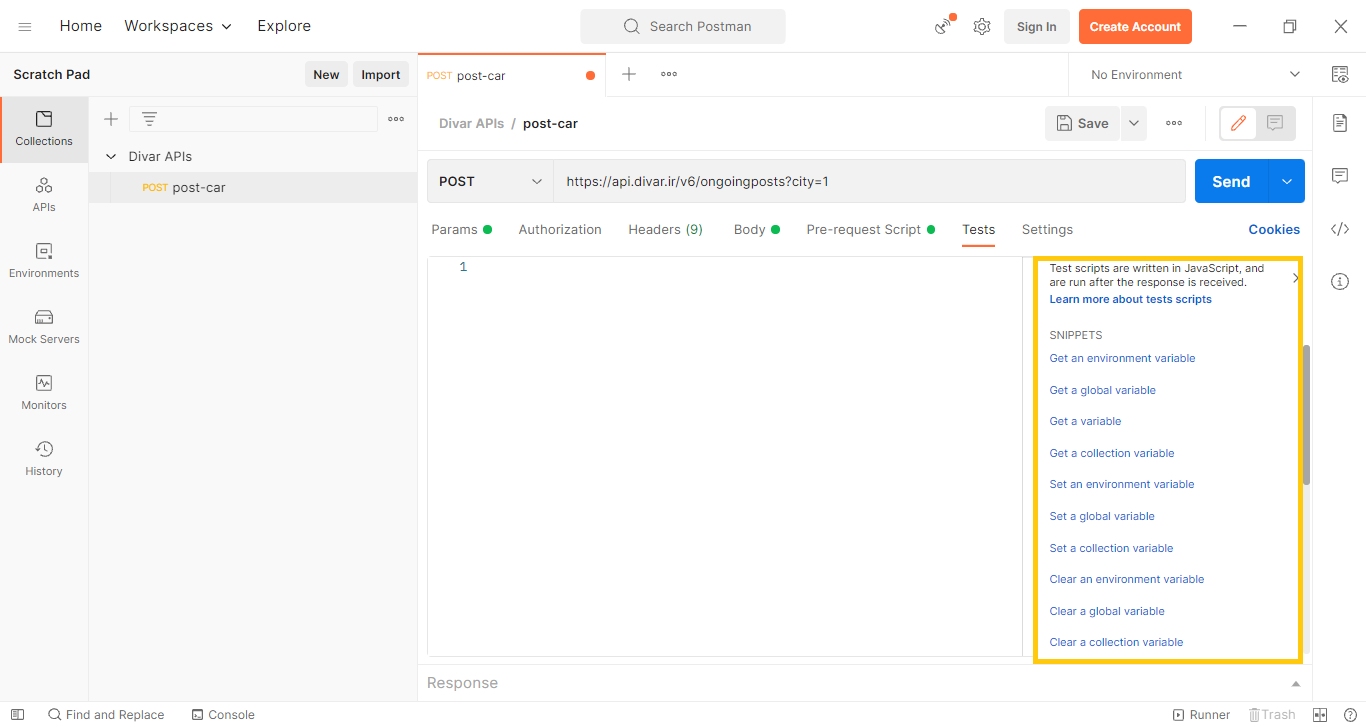This screenshot has height=727, width=1366.
Task: Click the Create Account button
Action: [x=1135, y=27]
